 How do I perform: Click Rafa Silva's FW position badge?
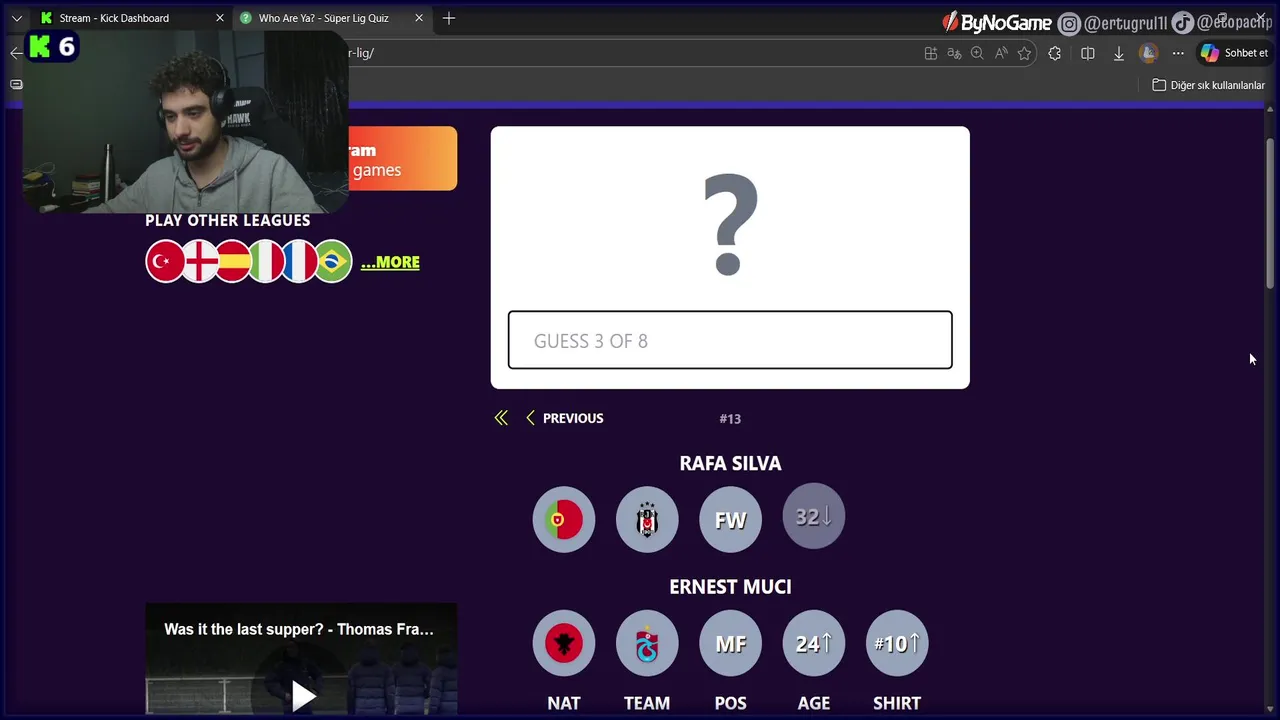(x=730, y=520)
